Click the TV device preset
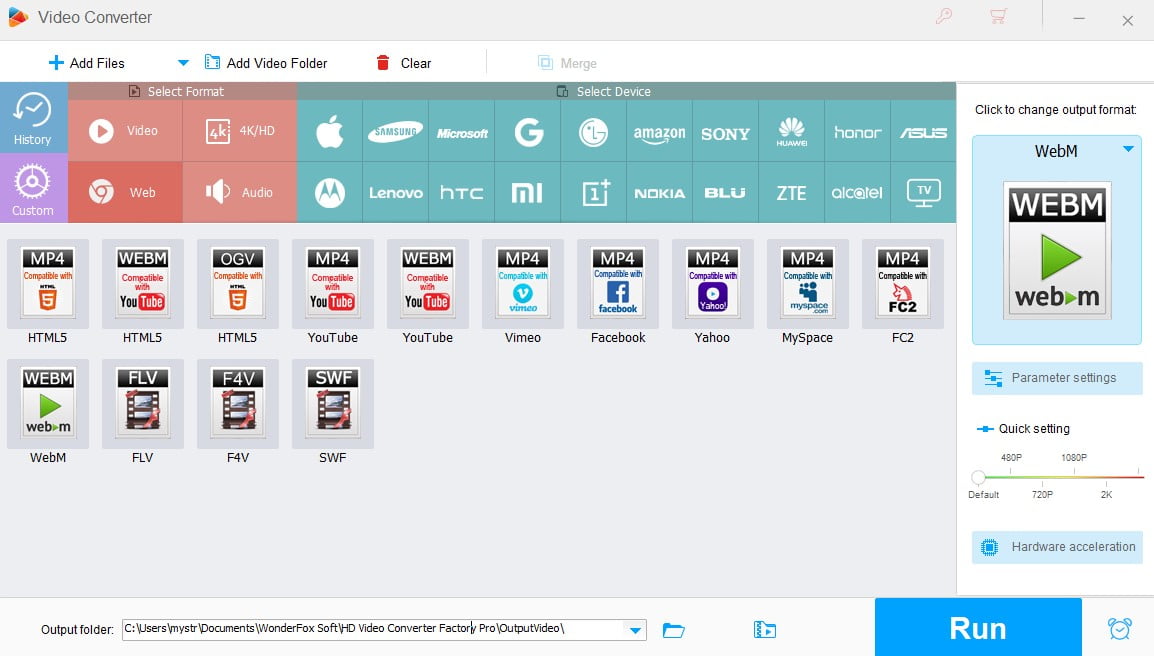This screenshot has width=1154, height=656. coord(922,191)
